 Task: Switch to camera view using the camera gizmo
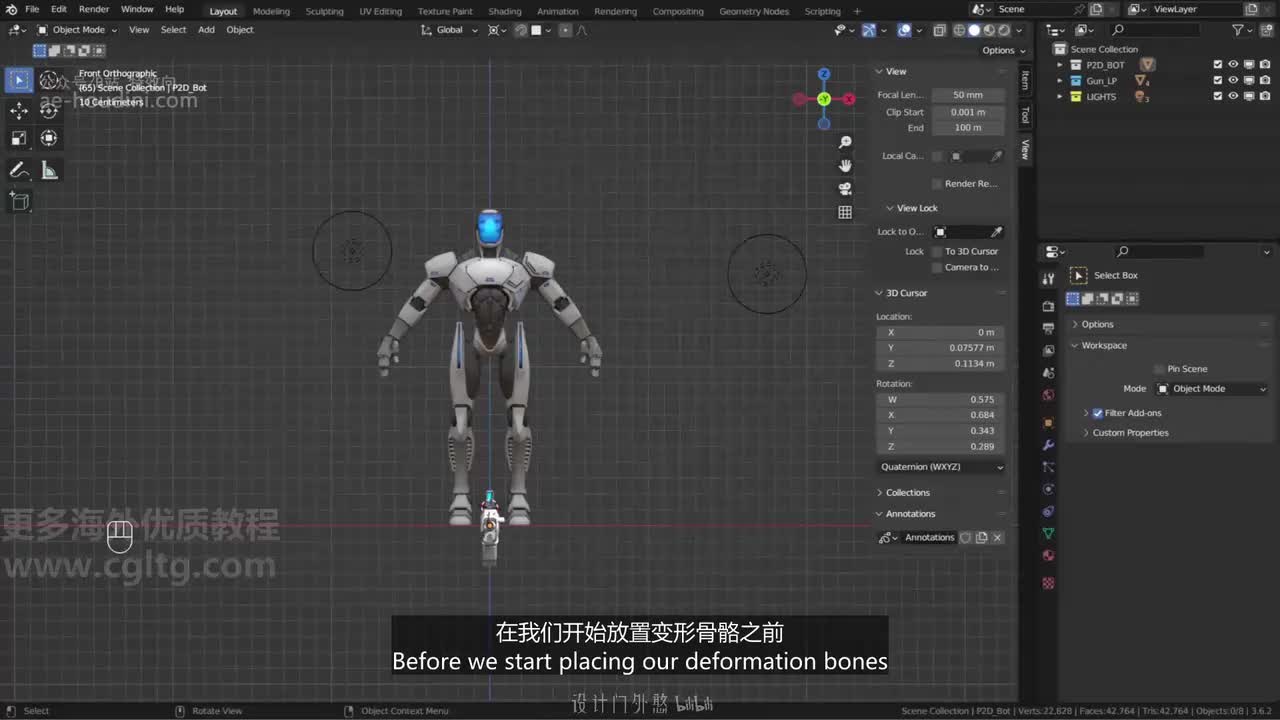[x=845, y=189]
